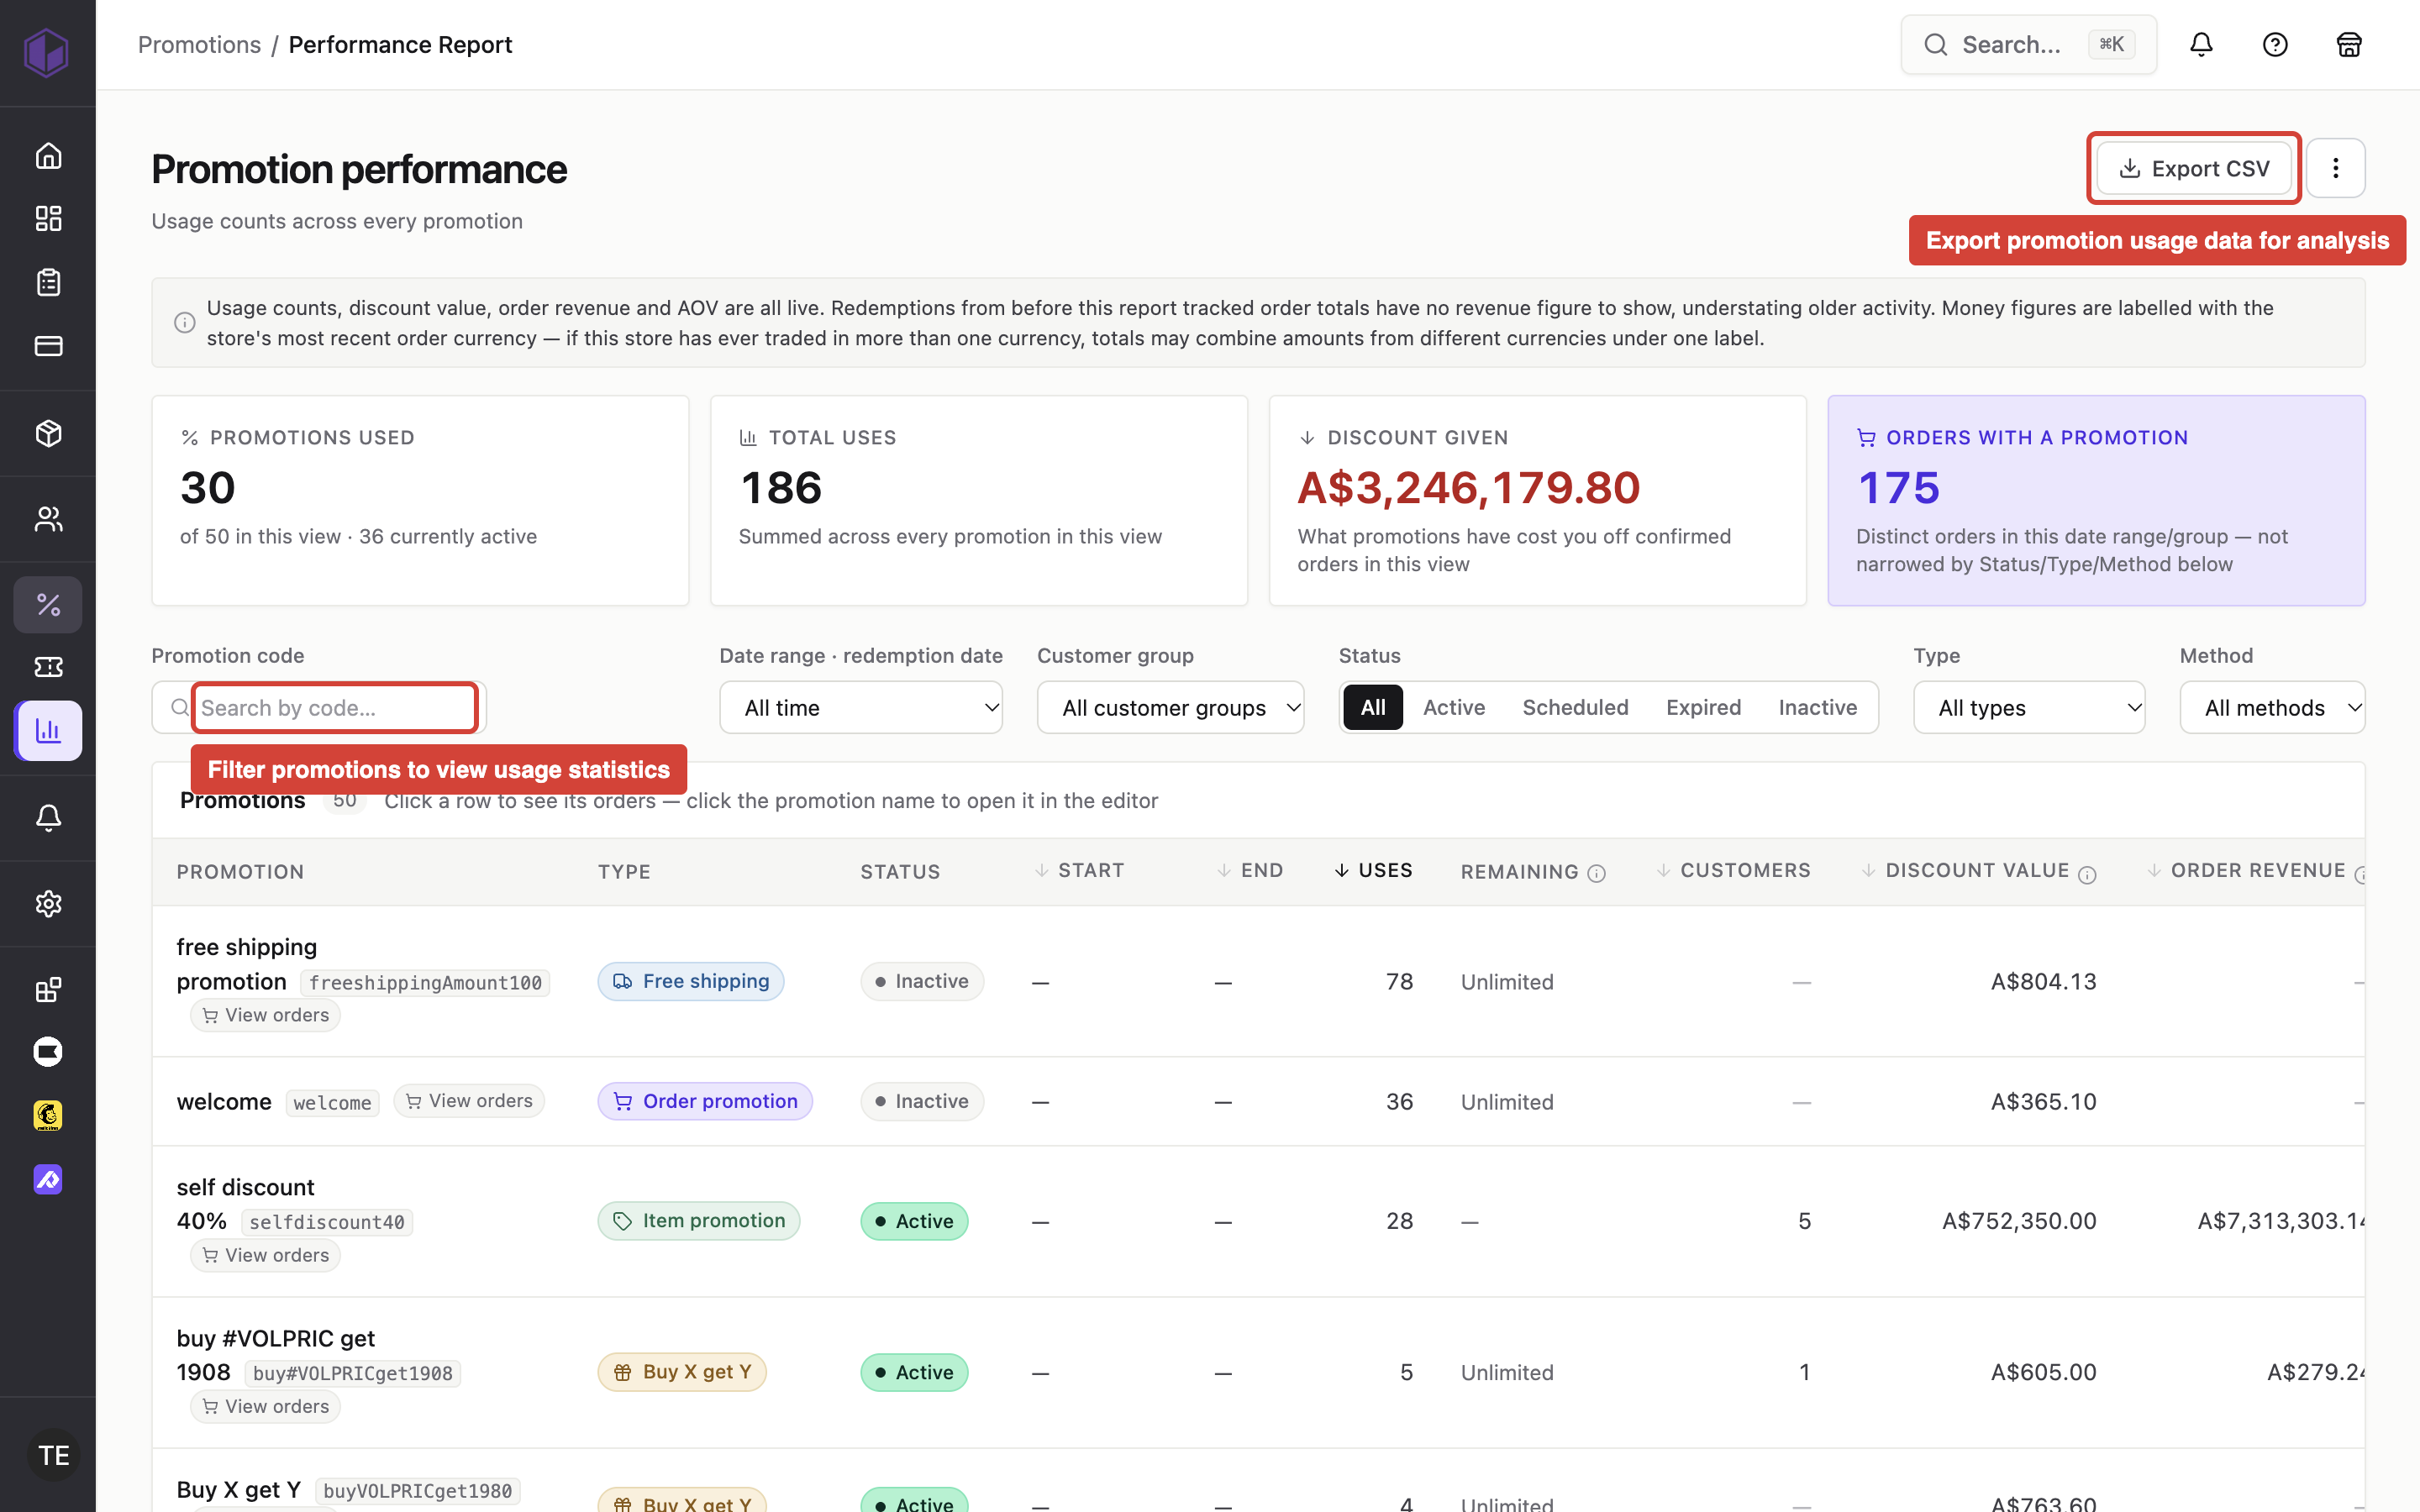Click the top bar notifications bell
The image size is (2420, 1512).
pos(2201,44)
